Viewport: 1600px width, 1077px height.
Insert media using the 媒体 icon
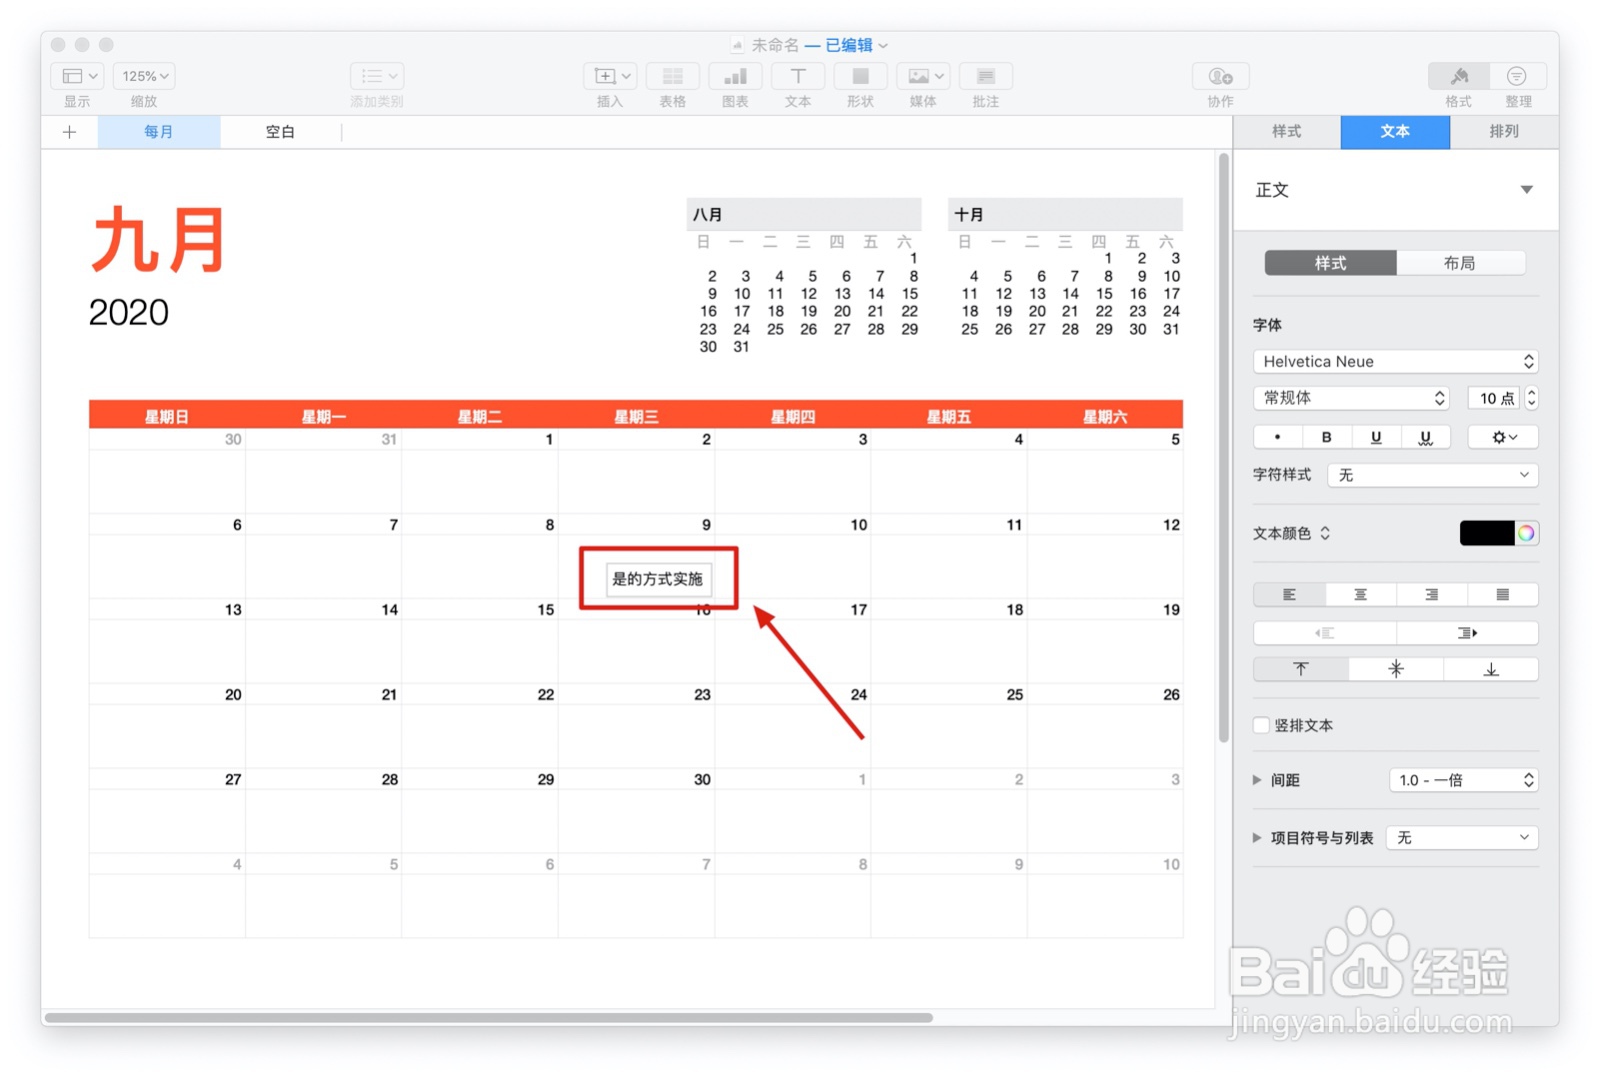(922, 76)
